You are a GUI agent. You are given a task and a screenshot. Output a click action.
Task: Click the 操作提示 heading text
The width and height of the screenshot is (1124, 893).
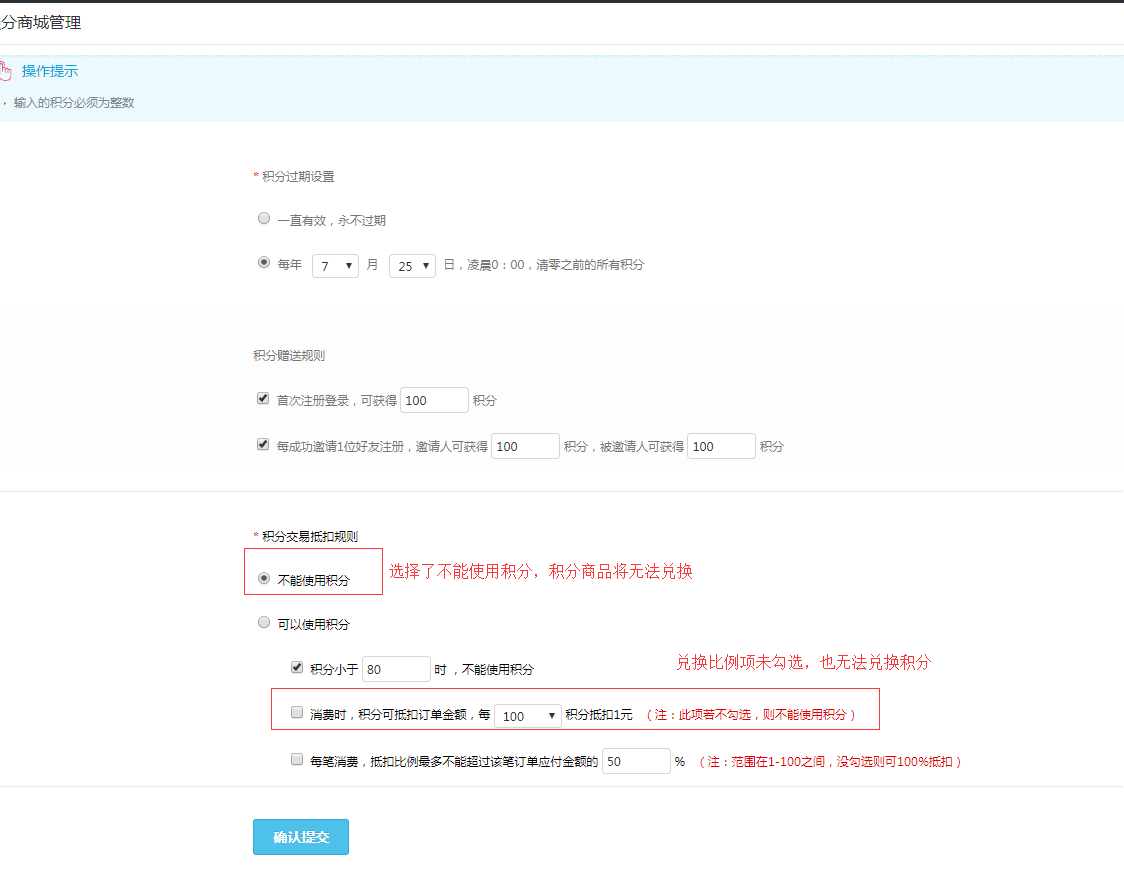coord(50,71)
